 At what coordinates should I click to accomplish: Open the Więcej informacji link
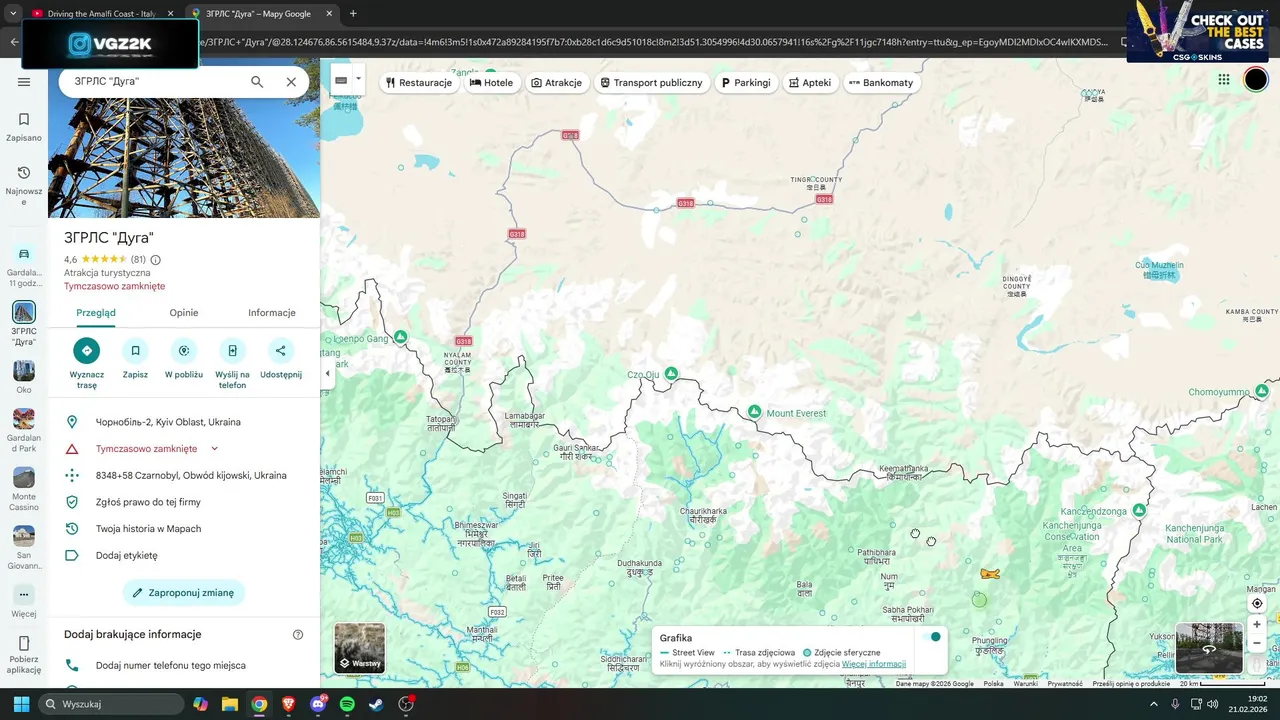tap(874, 664)
